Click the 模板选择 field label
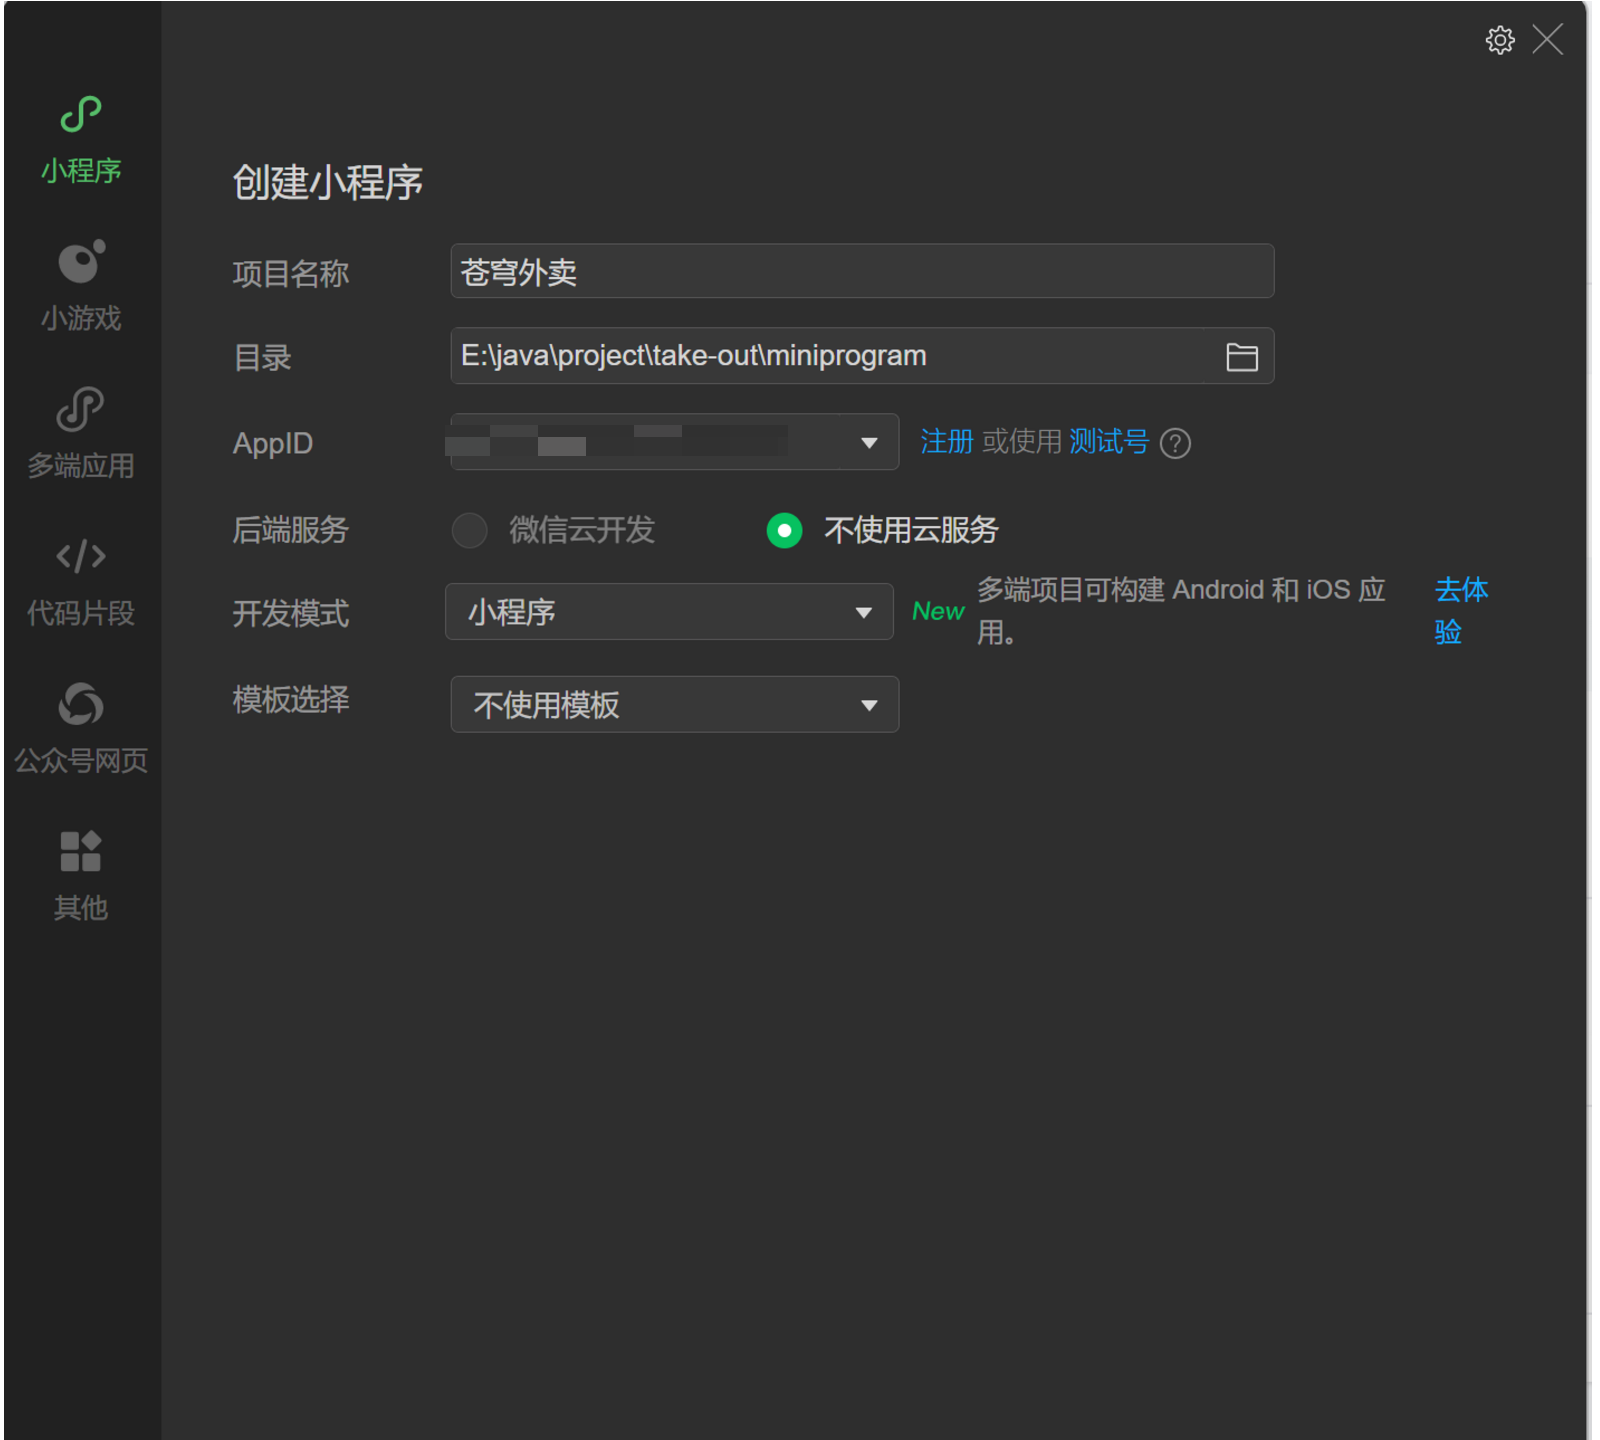The width and height of the screenshot is (1600, 1440). (291, 699)
